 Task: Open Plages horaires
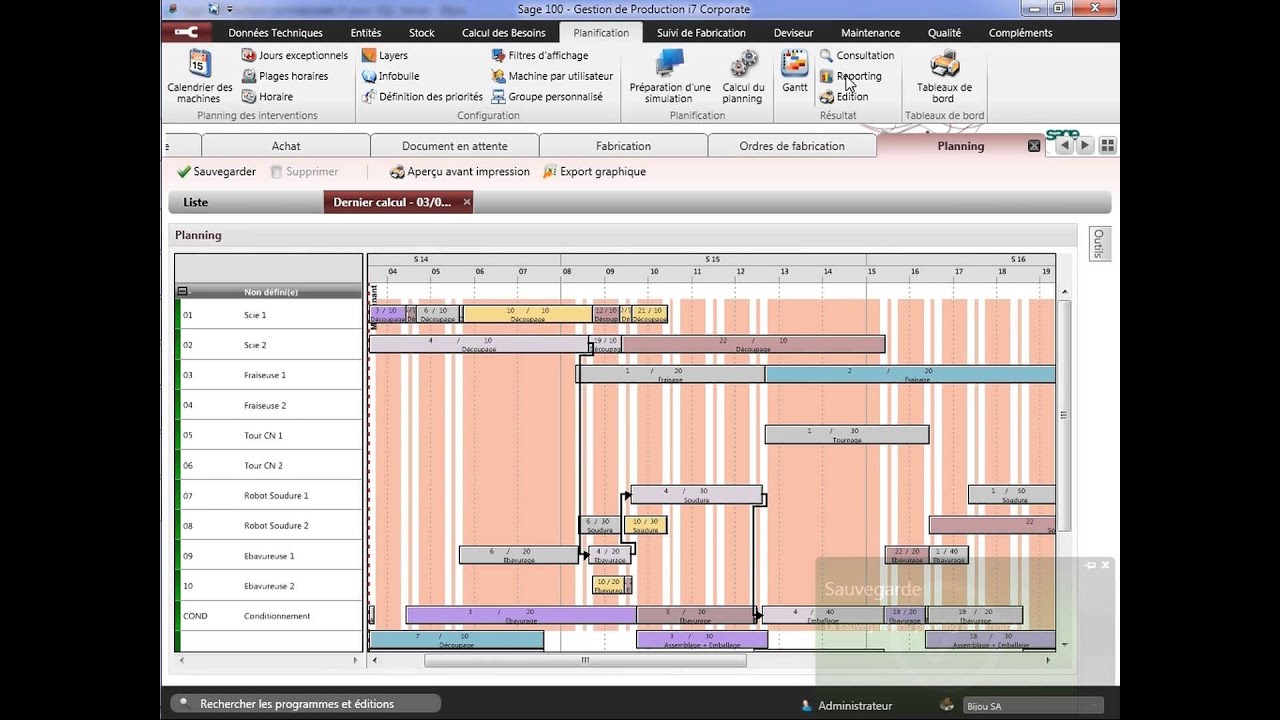285,76
